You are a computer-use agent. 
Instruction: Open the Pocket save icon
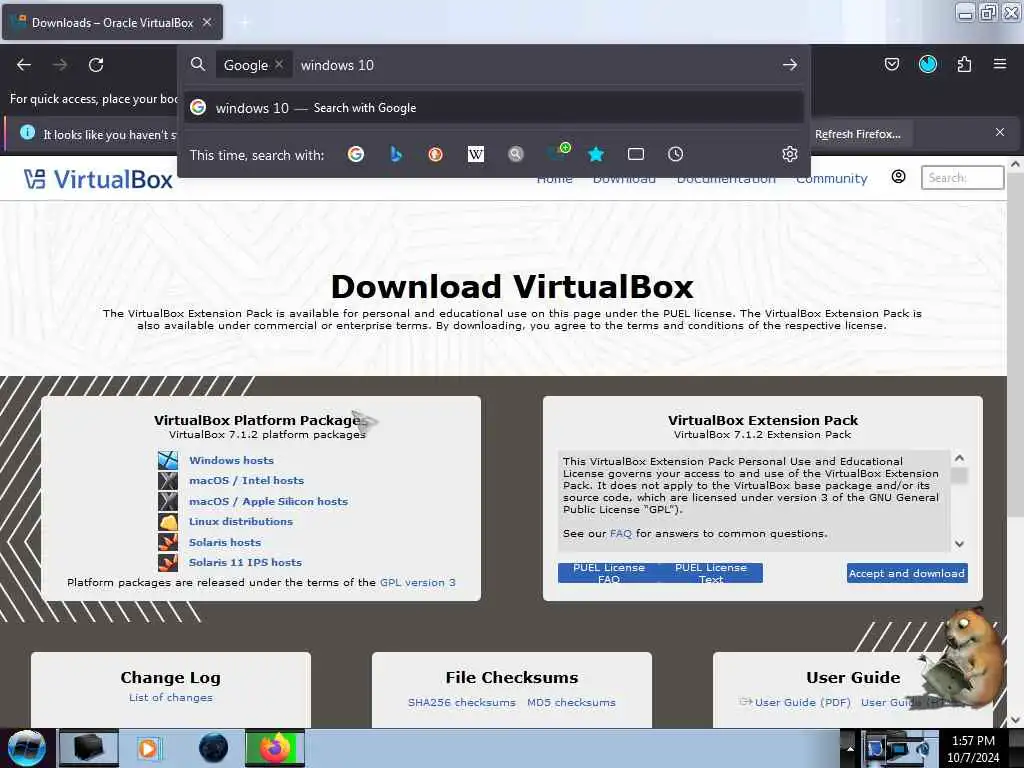pyautogui.click(x=891, y=64)
